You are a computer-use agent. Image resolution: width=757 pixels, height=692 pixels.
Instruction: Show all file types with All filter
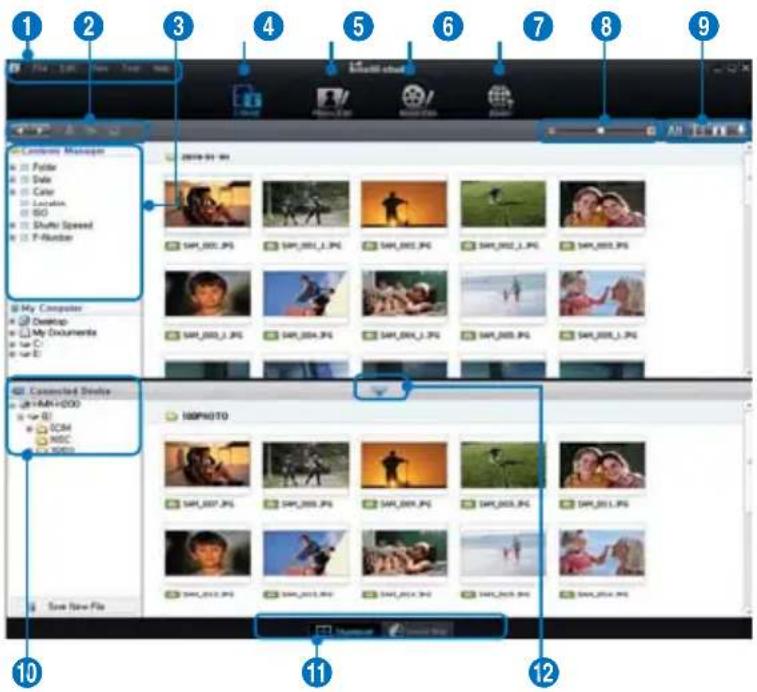click(674, 130)
